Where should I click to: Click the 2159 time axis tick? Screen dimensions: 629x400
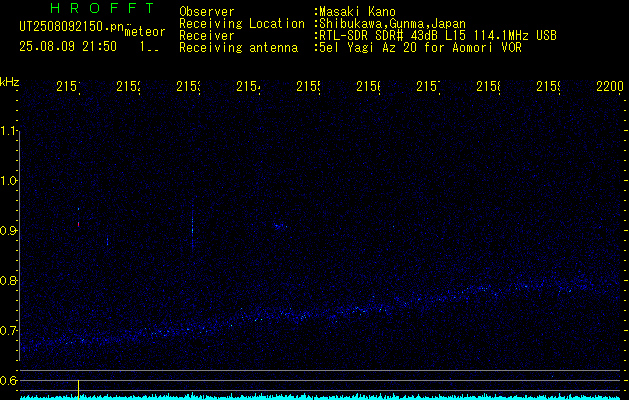548,86
